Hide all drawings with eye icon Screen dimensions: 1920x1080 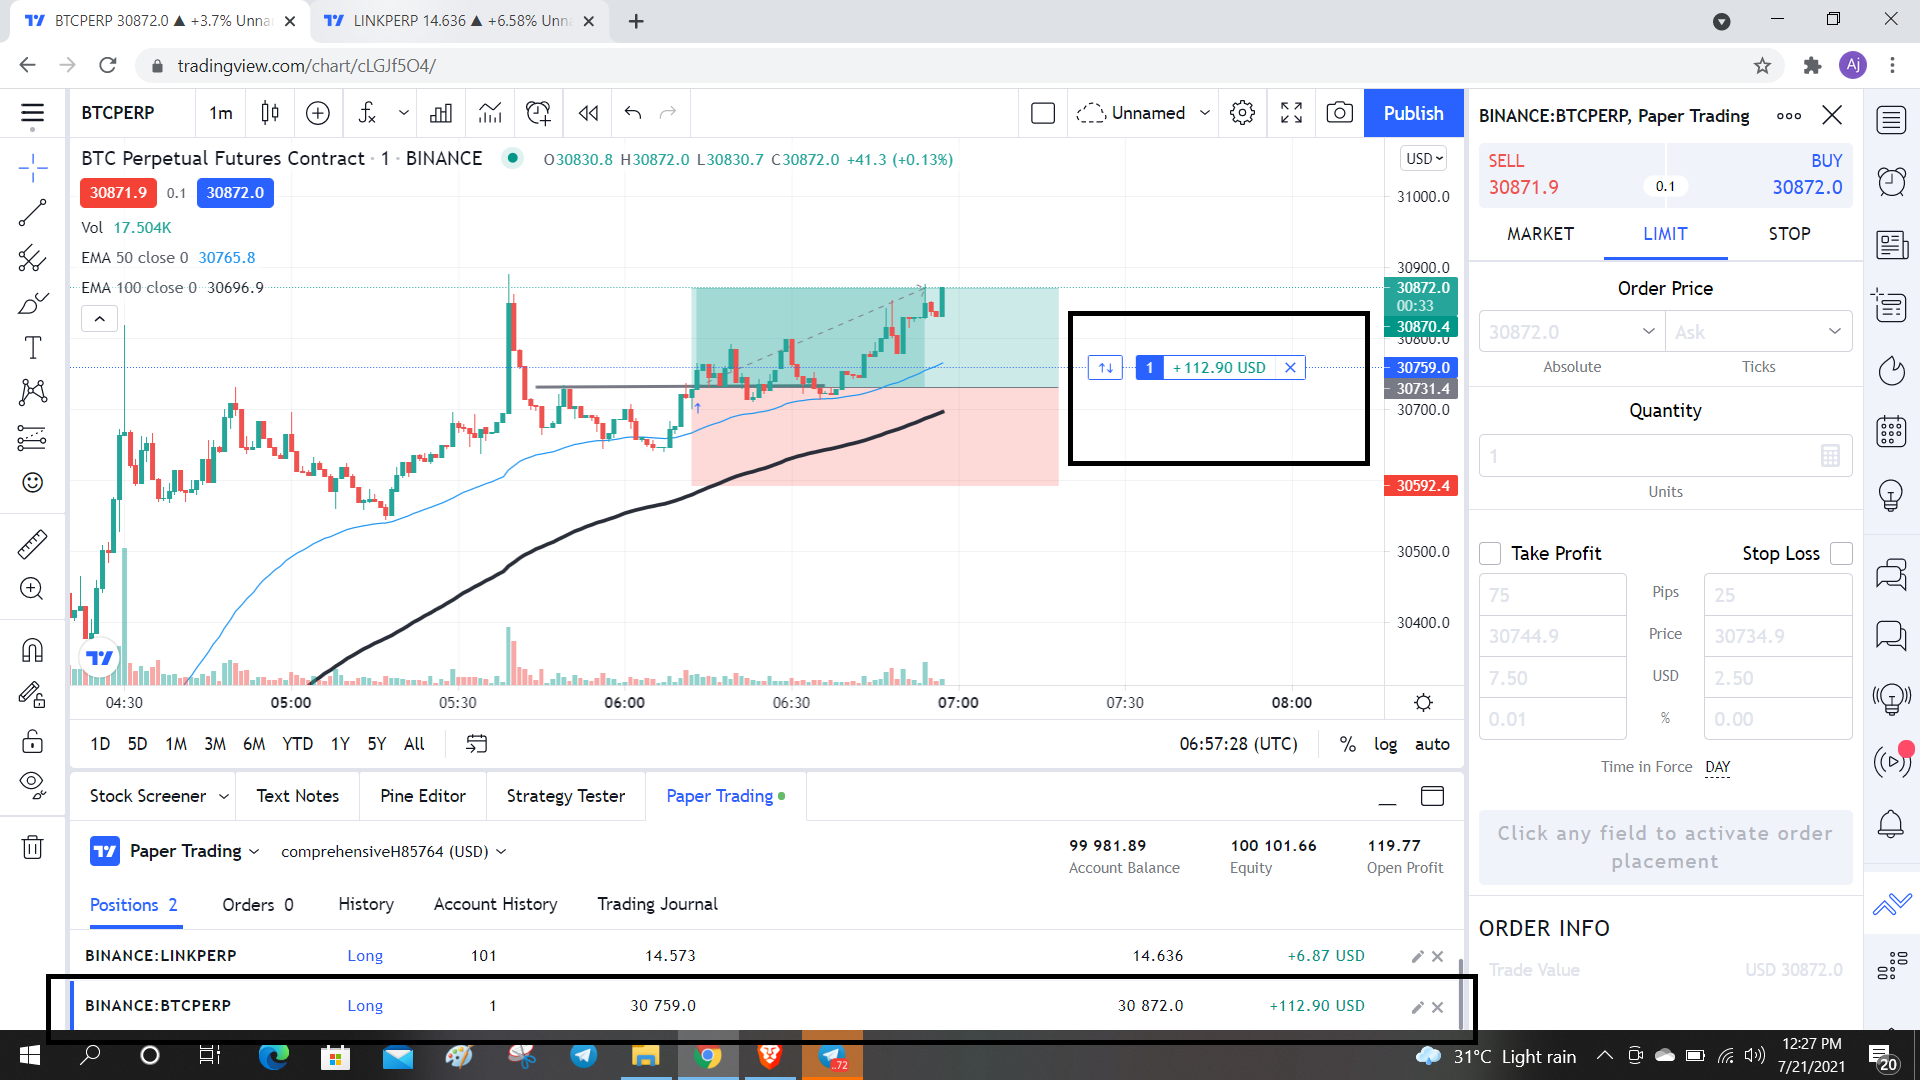(x=33, y=785)
